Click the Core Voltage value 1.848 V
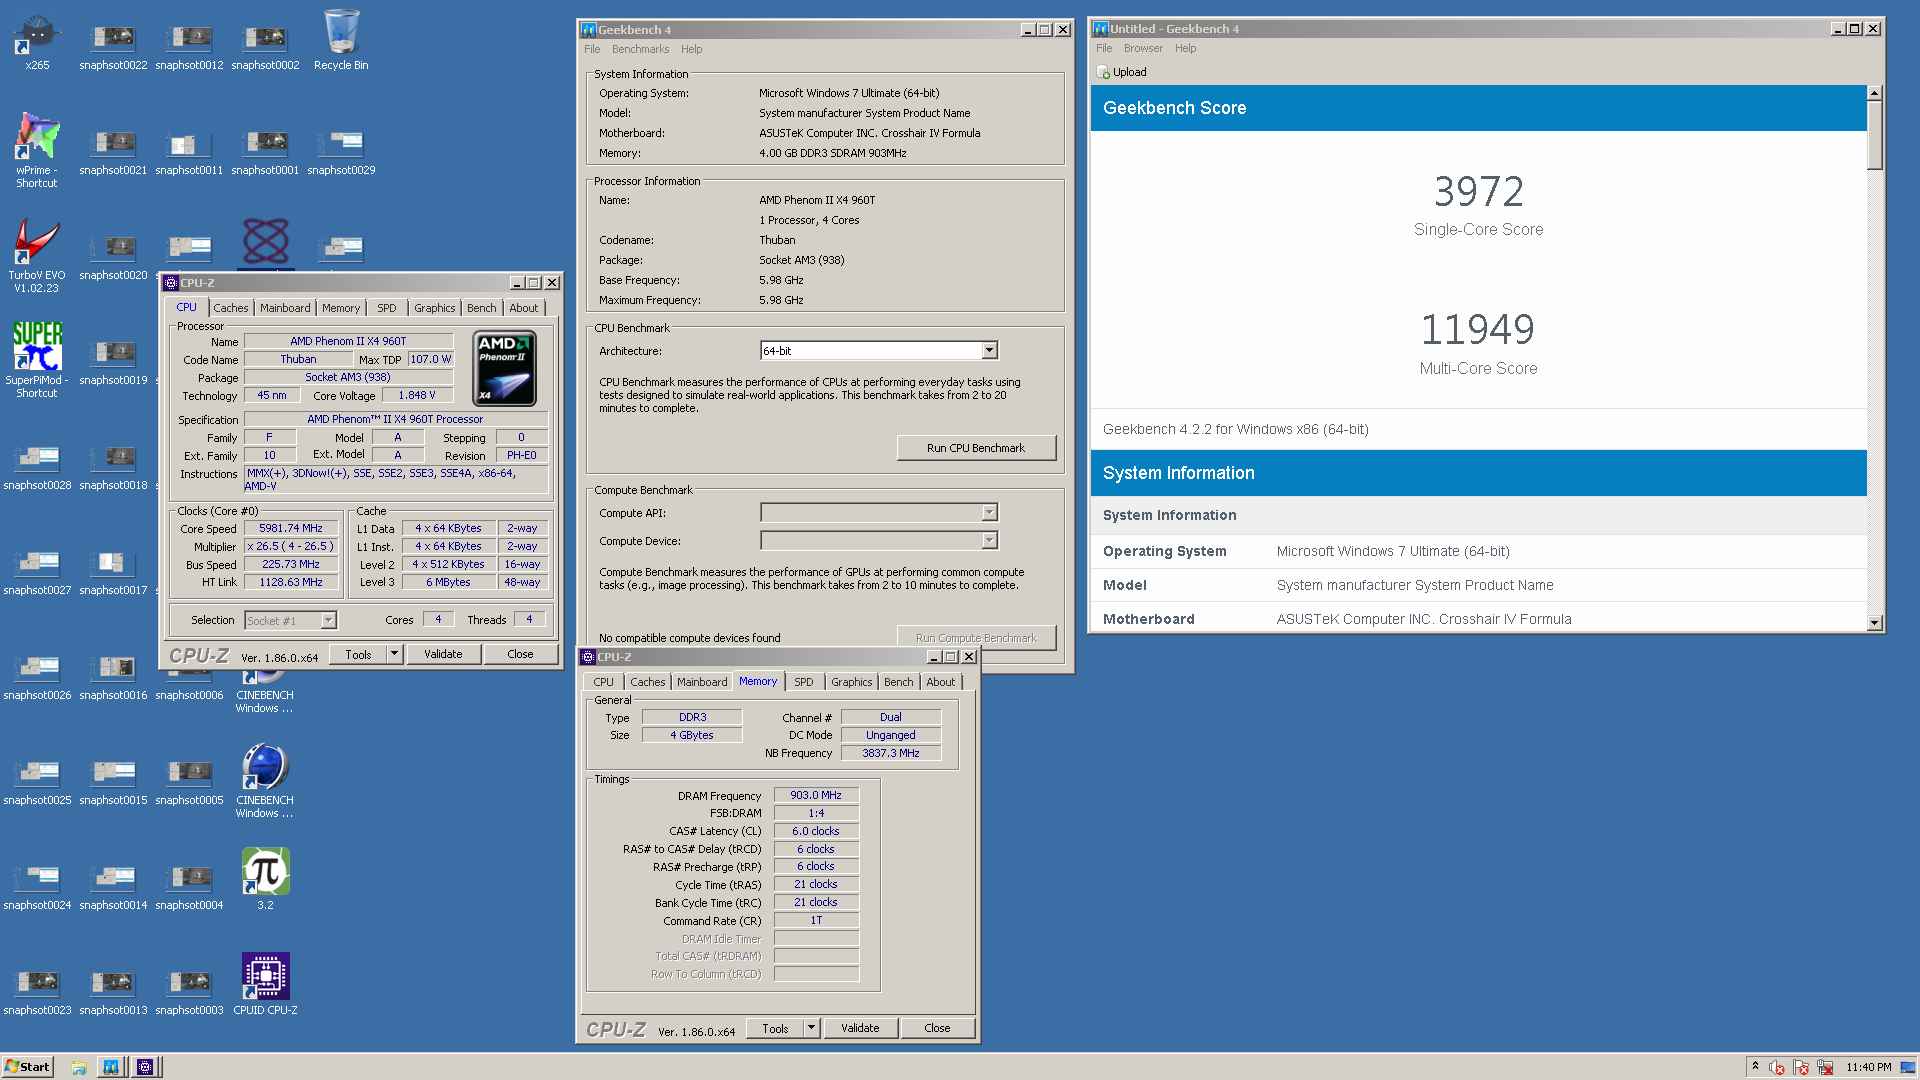 pos(417,396)
